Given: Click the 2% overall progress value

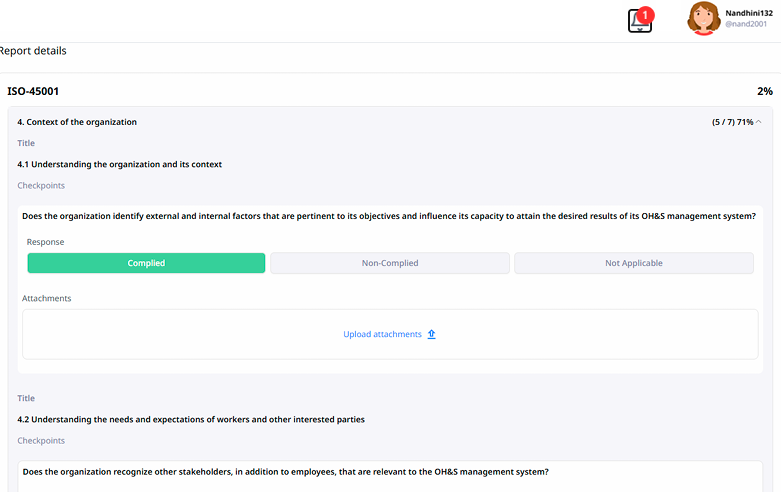Looking at the screenshot, I should (764, 91).
